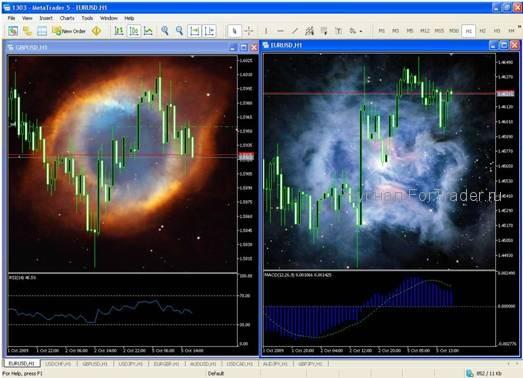Open the Market Watch window icon
This screenshot has width=523, height=378.
click(42, 31)
